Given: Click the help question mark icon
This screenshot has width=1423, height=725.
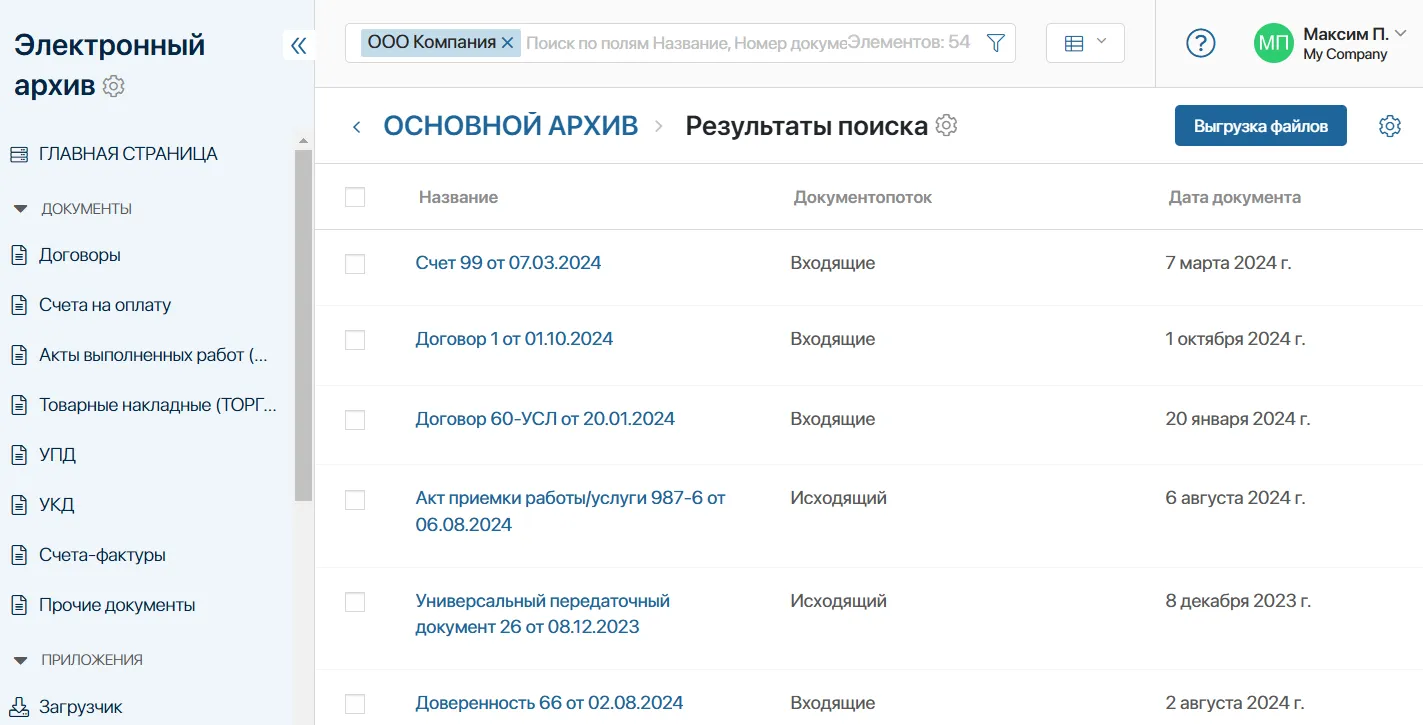Looking at the screenshot, I should (x=1200, y=43).
